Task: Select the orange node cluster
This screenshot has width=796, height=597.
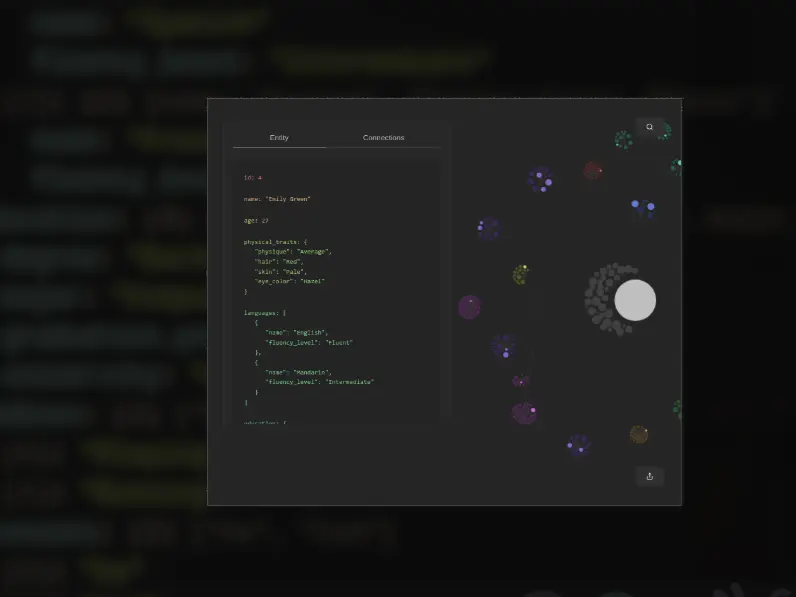Action: coord(639,434)
